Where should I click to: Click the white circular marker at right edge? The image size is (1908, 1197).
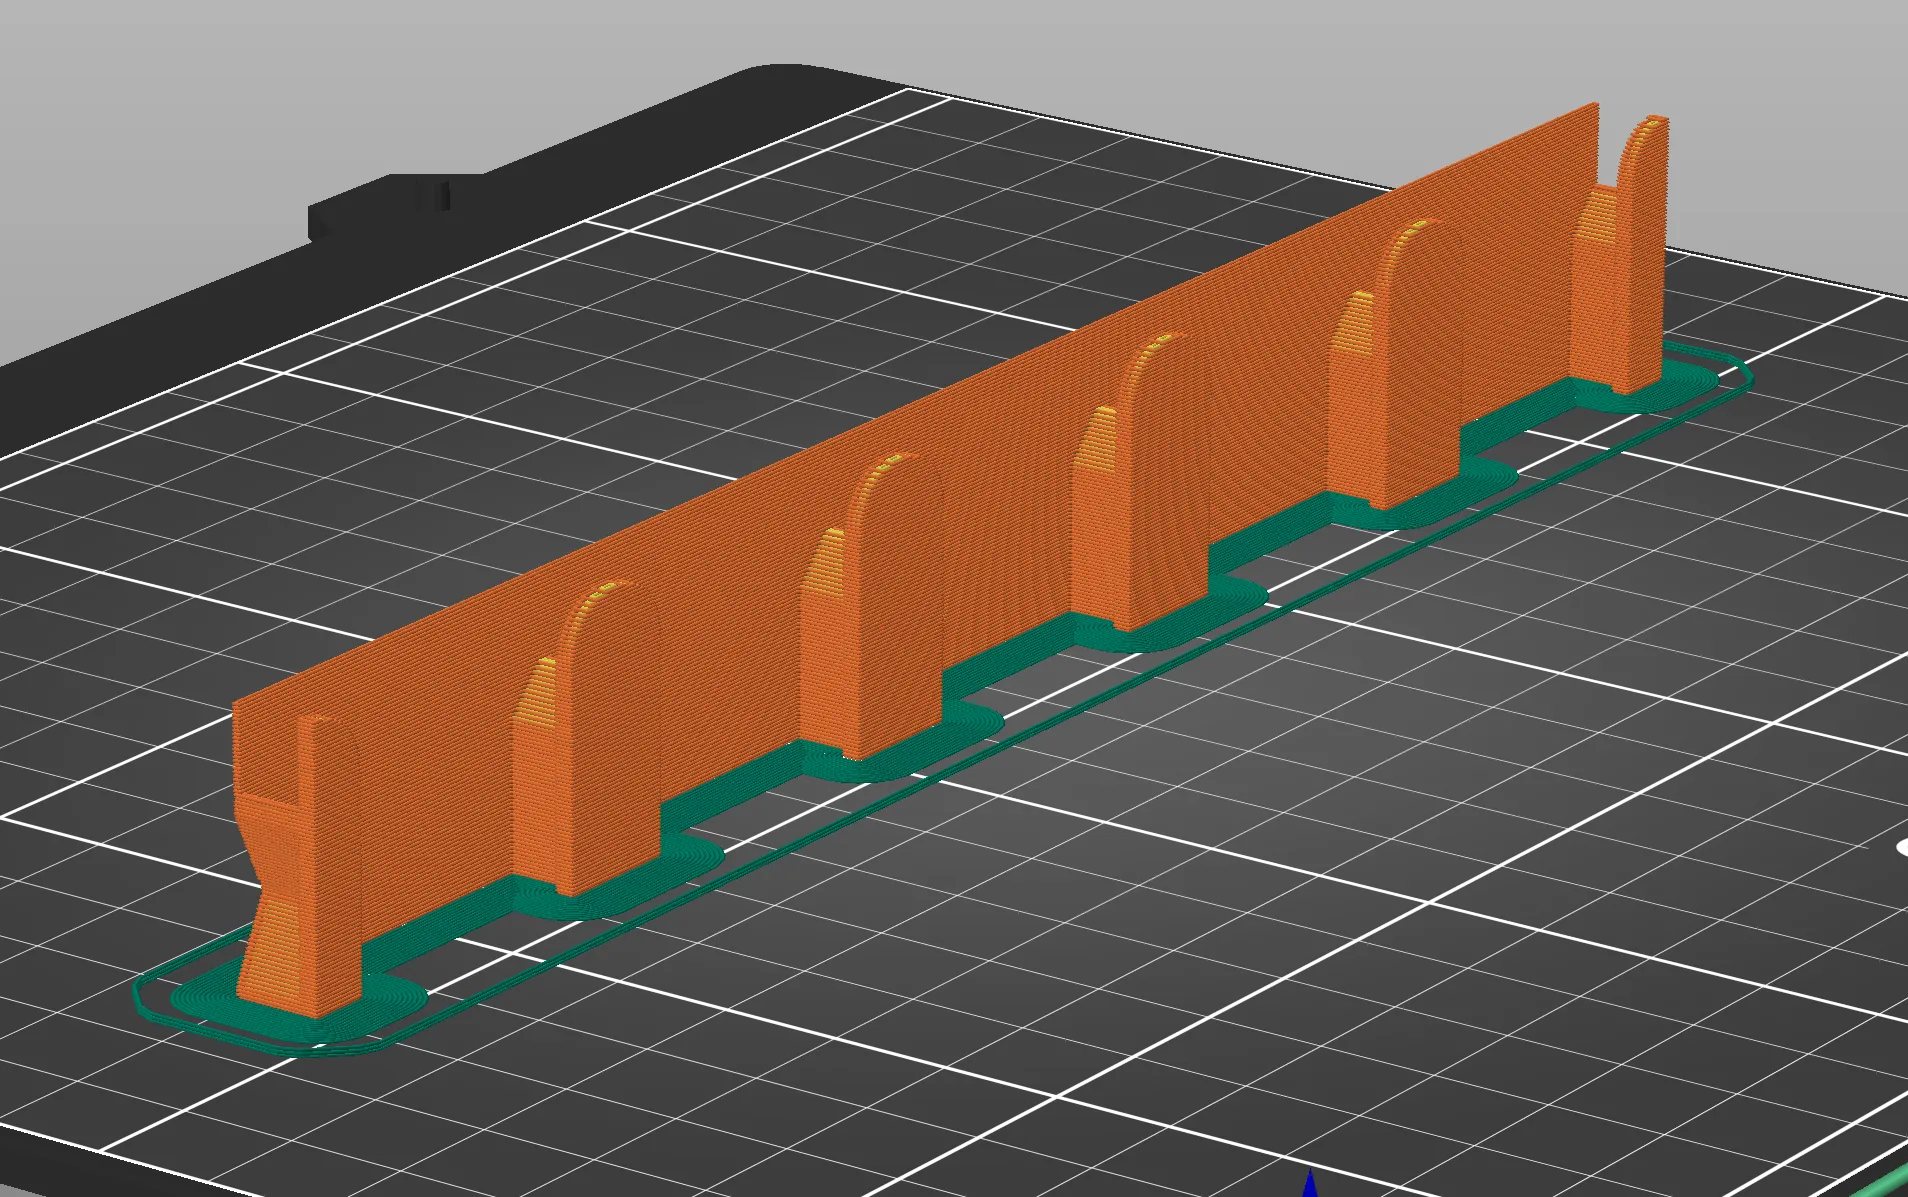click(1901, 848)
